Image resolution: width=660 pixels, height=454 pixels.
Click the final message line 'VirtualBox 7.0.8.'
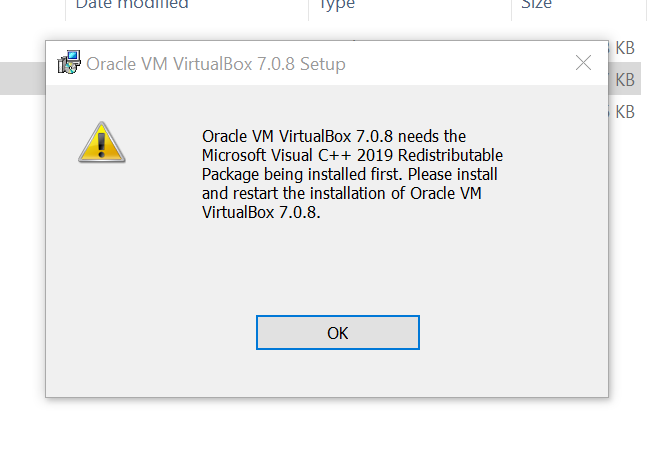pos(261,212)
